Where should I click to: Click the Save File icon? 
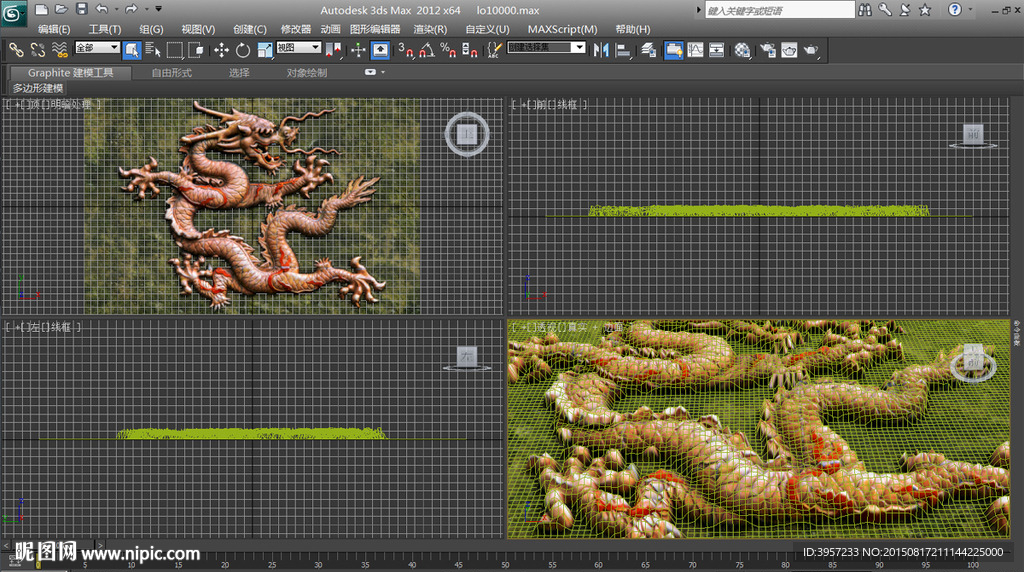pyautogui.click(x=81, y=9)
